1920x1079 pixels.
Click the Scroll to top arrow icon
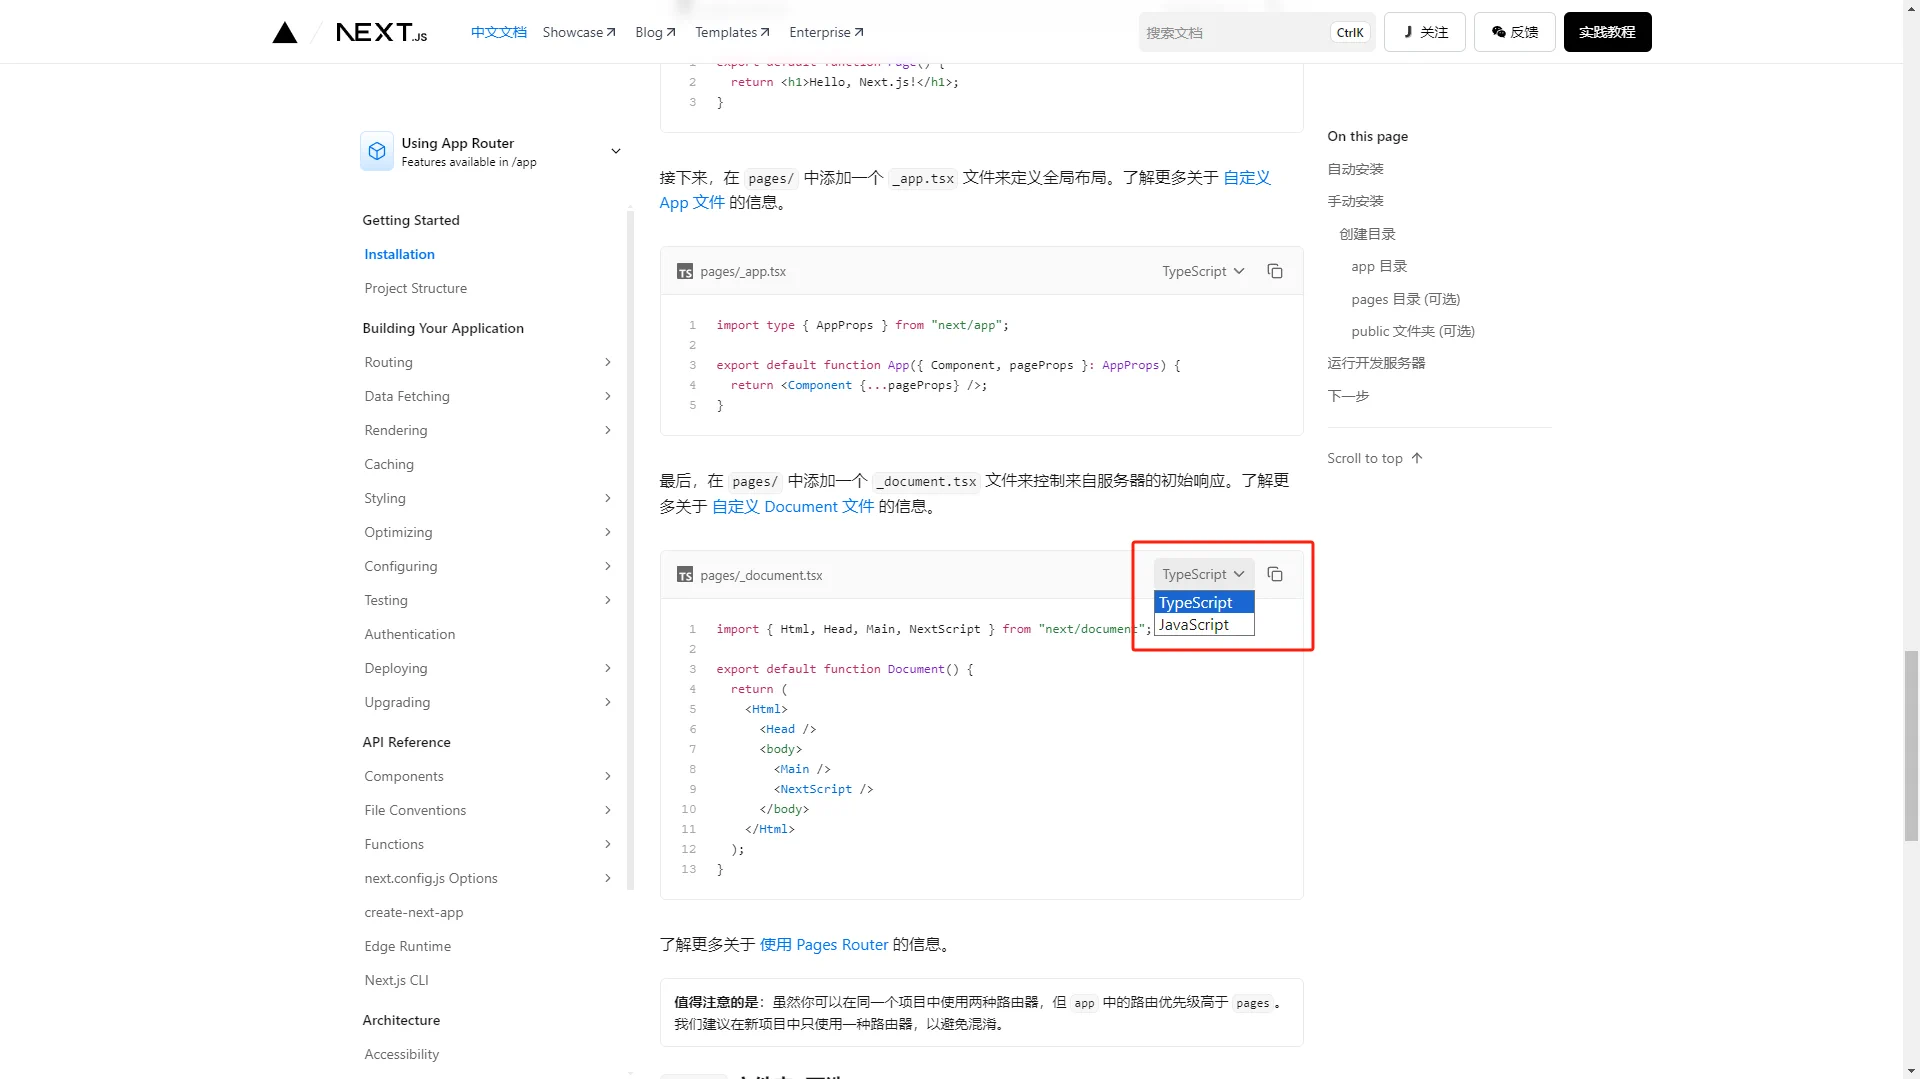click(1416, 458)
